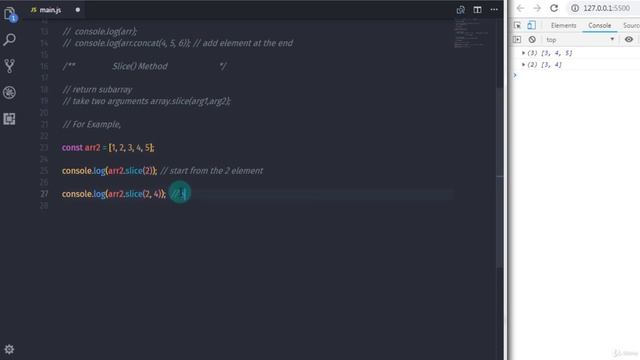The height and width of the screenshot is (360, 640).
Task: Click the site info icon in address bar
Action: pos(575,8)
